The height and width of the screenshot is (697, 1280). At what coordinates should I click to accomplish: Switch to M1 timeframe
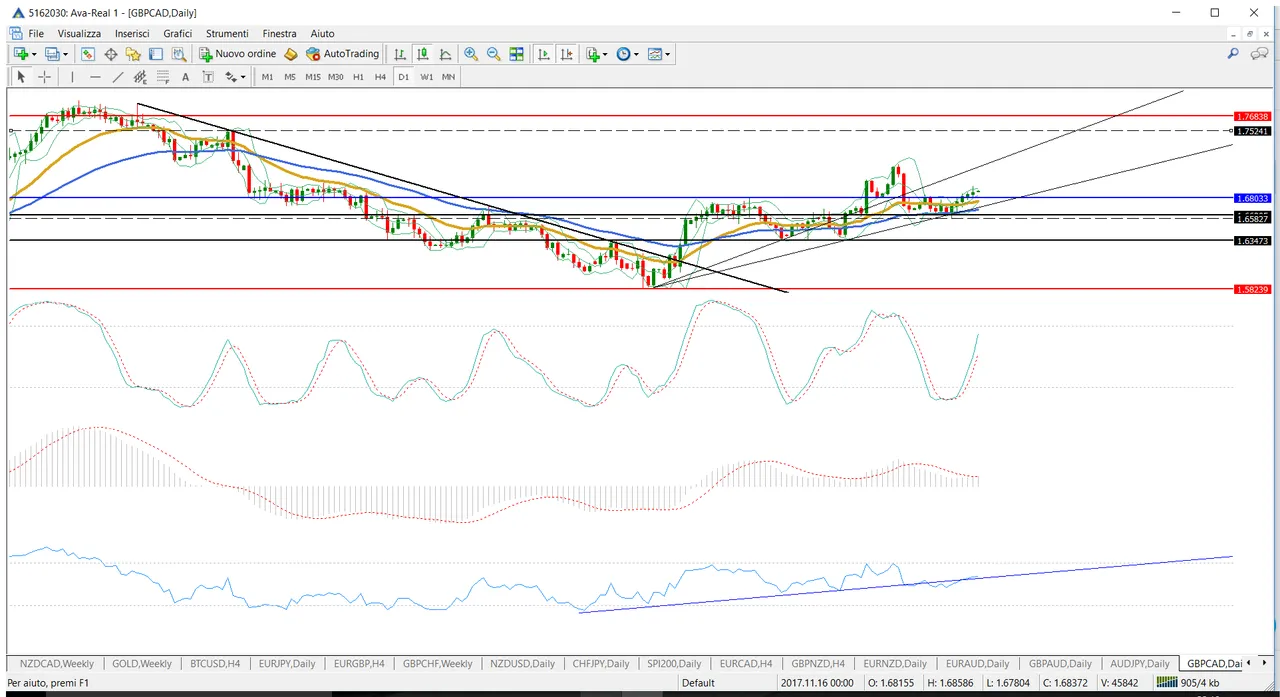tap(267, 77)
